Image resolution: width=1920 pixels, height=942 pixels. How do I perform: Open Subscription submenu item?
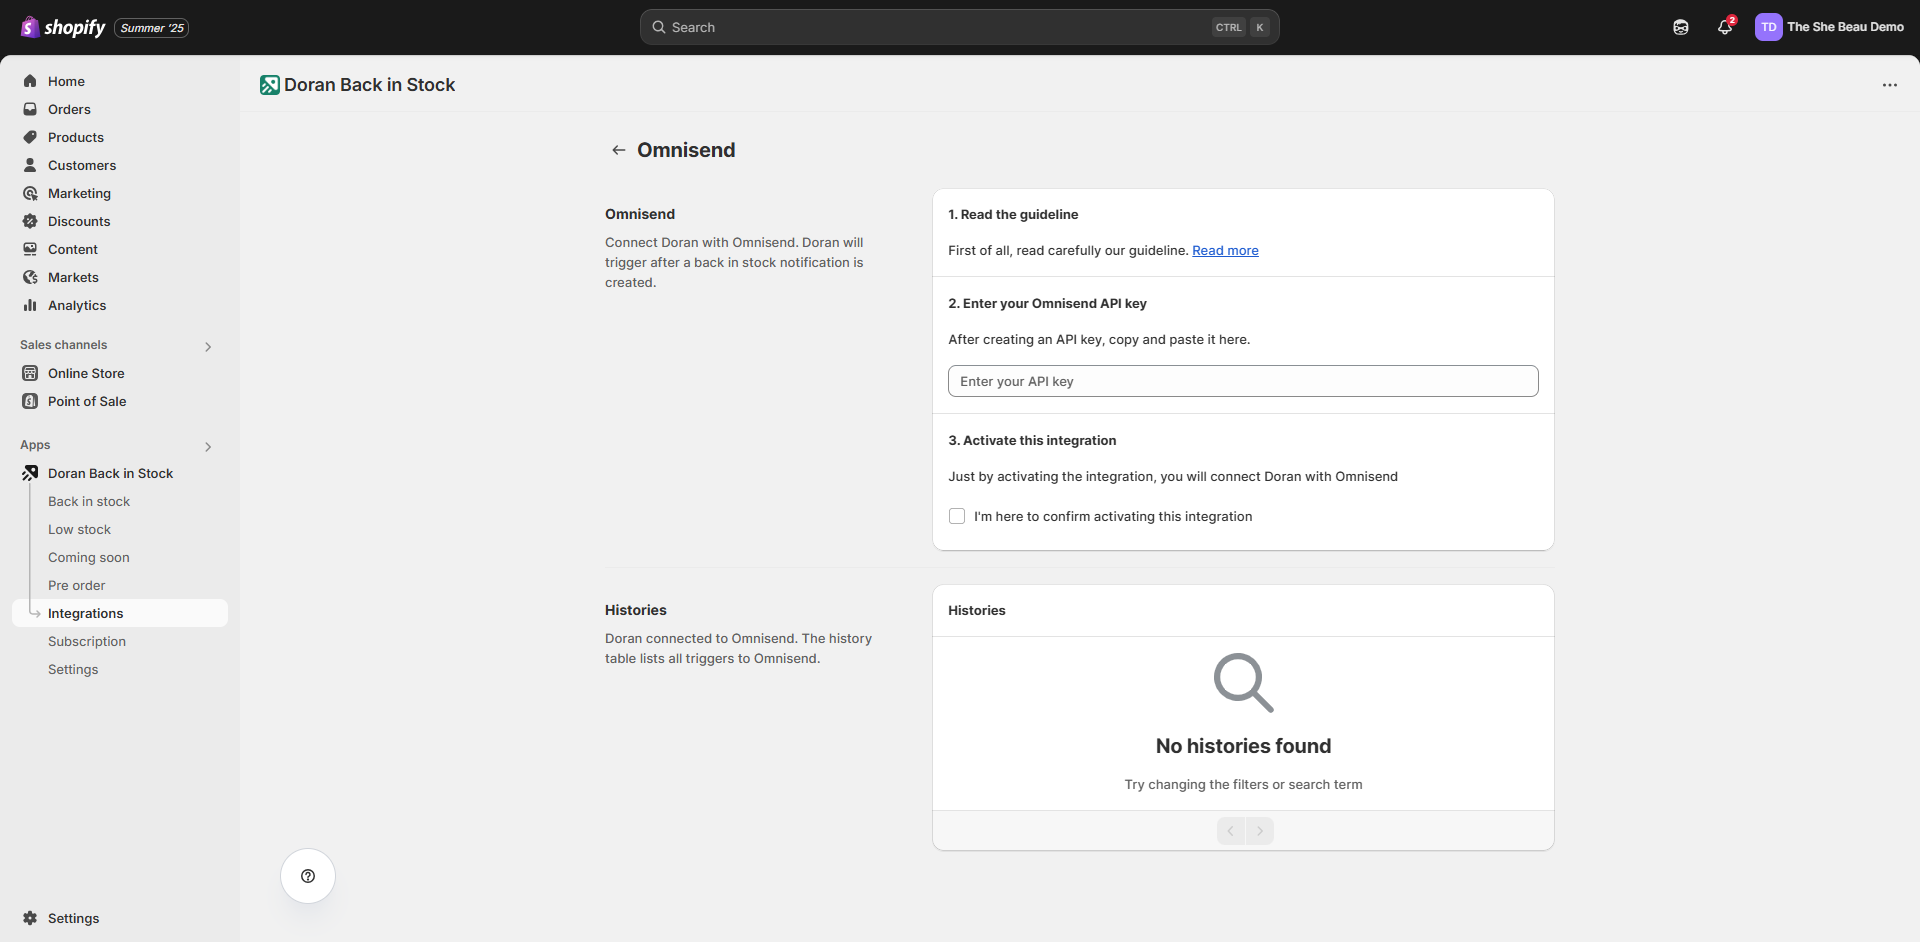coord(87,641)
